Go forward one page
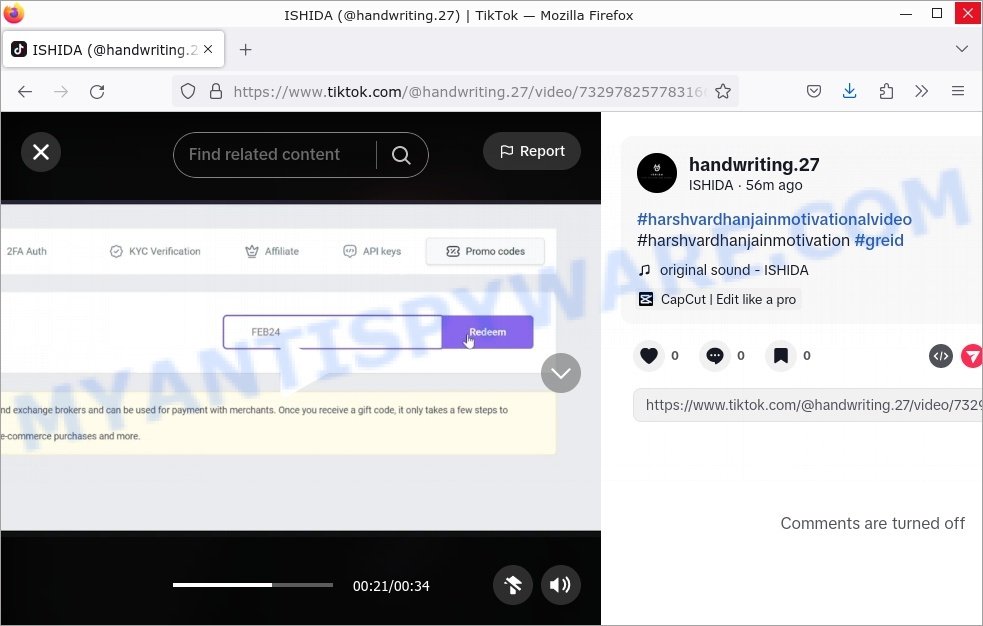The height and width of the screenshot is (626, 983). [61, 91]
